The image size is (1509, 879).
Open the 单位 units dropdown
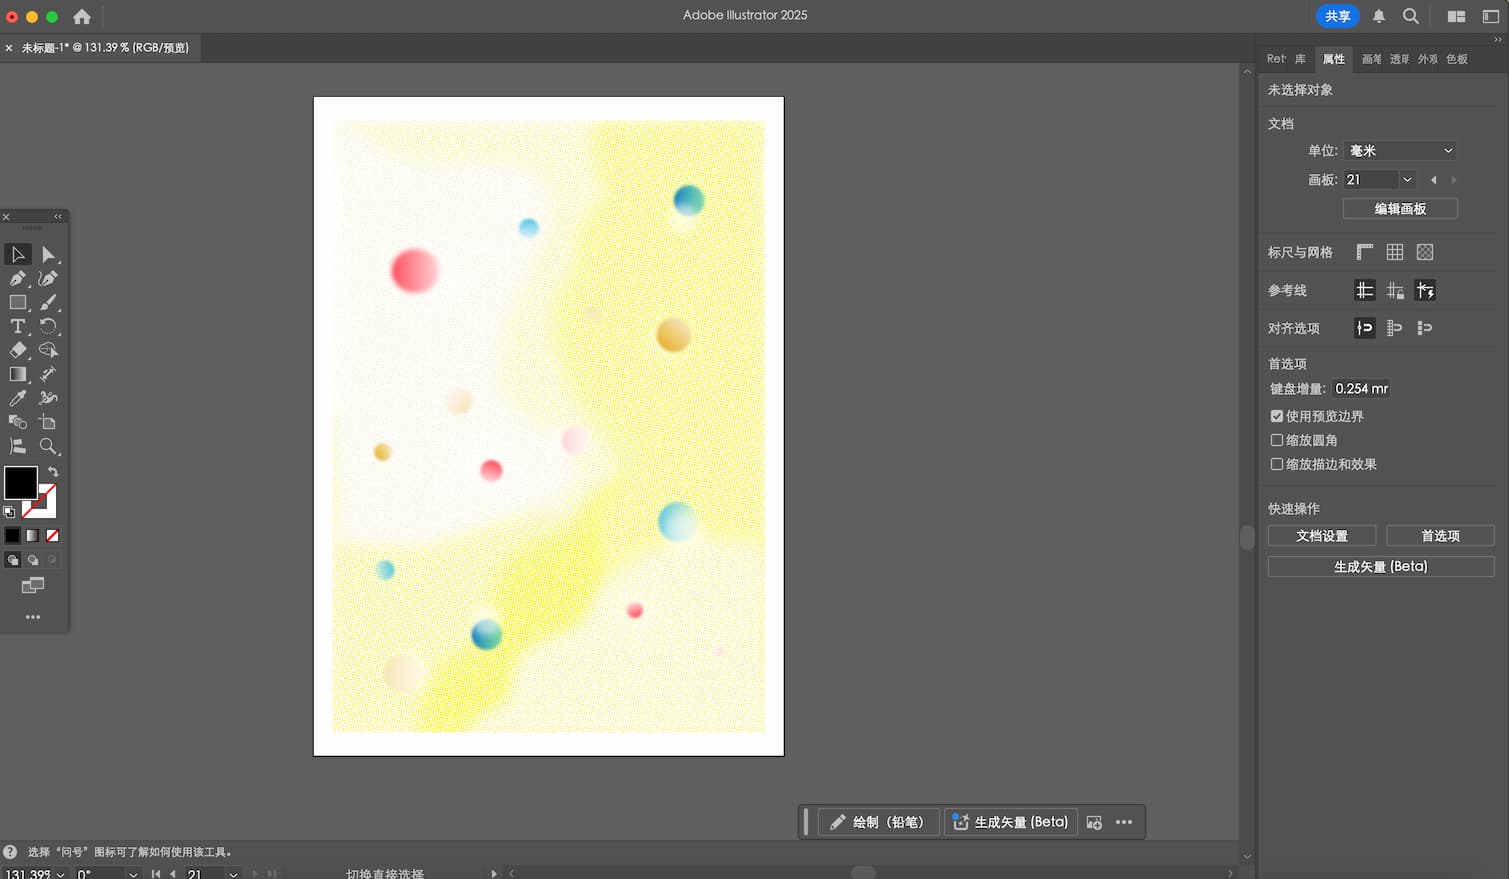[x=1399, y=150]
